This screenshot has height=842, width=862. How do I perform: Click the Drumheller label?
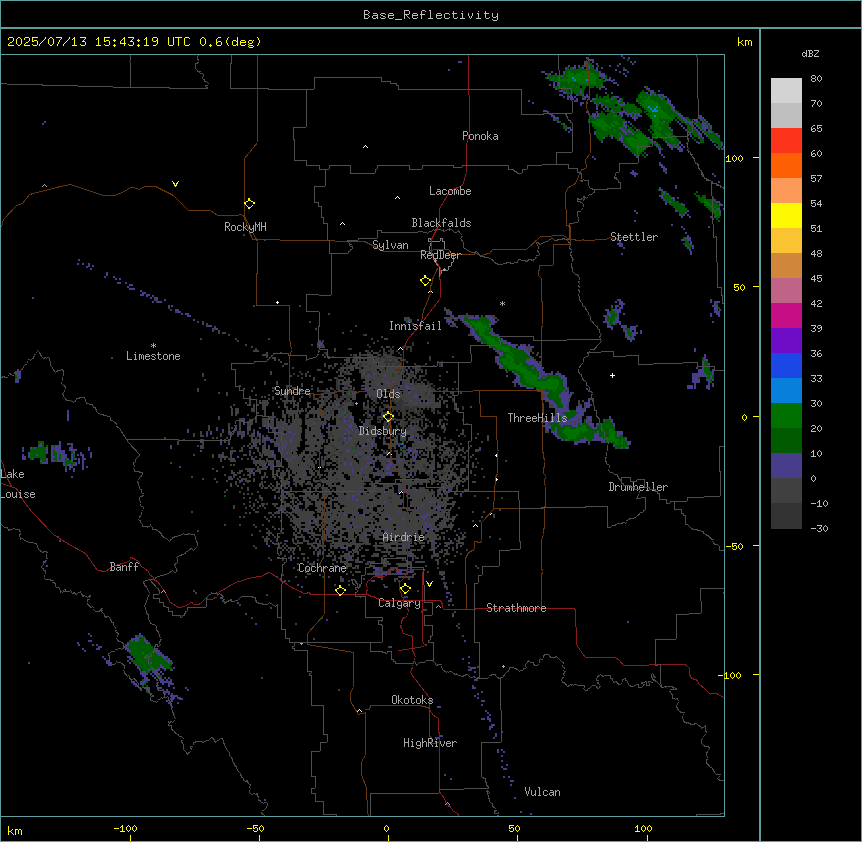tap(638, 487)
